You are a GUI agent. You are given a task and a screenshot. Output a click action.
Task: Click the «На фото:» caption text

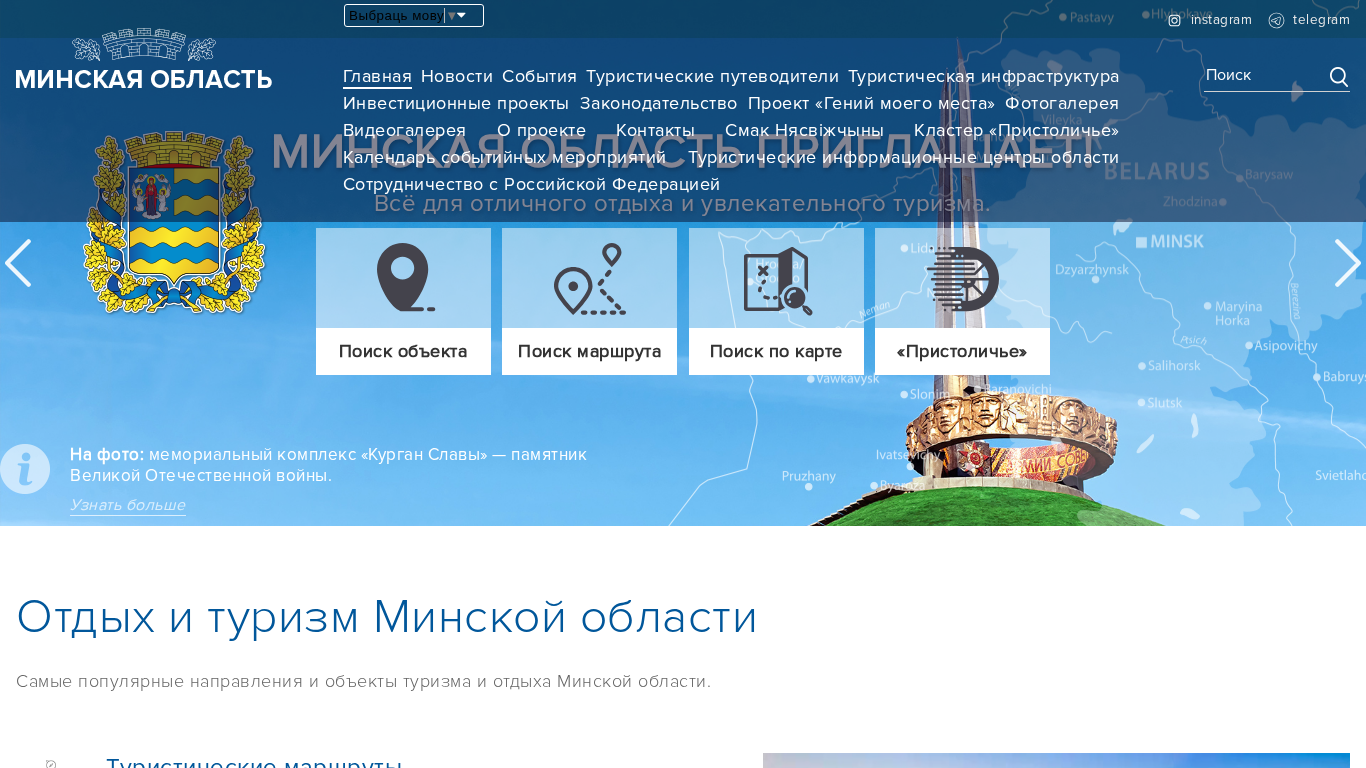107,455
